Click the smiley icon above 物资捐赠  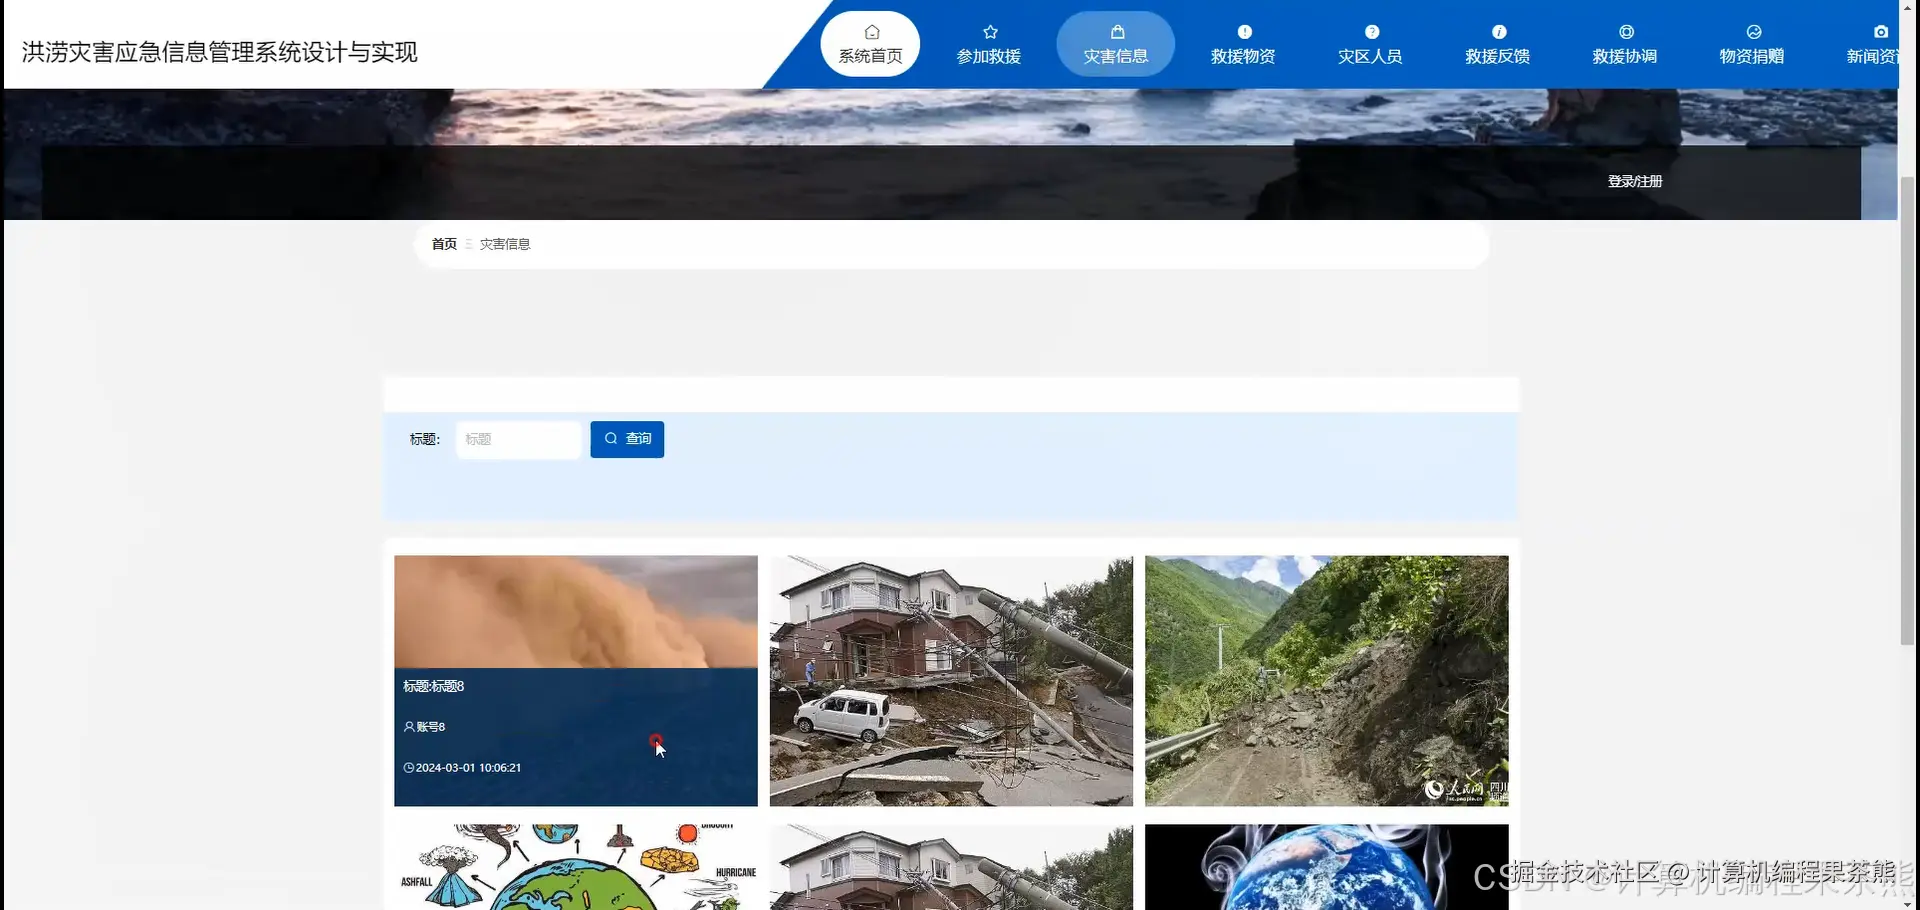pos(1753,32)
